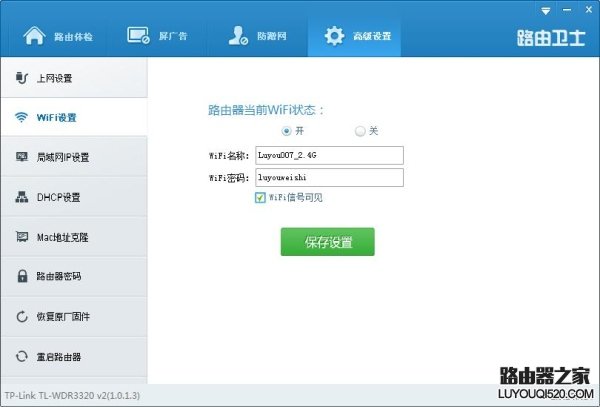
Task: Click the home icon for 路由体检
Action: pos(34,36)
